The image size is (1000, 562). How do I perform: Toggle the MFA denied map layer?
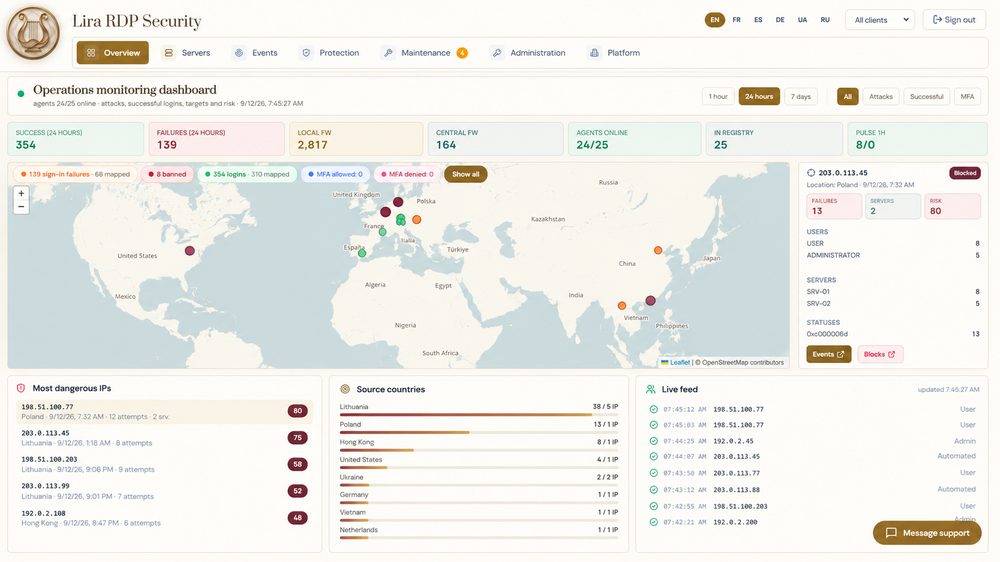[x=407, y=174]
